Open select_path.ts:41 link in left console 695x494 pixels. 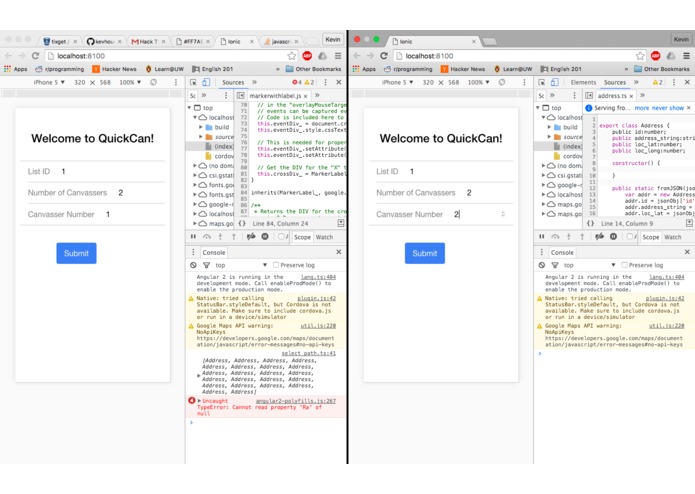(308, 353)
